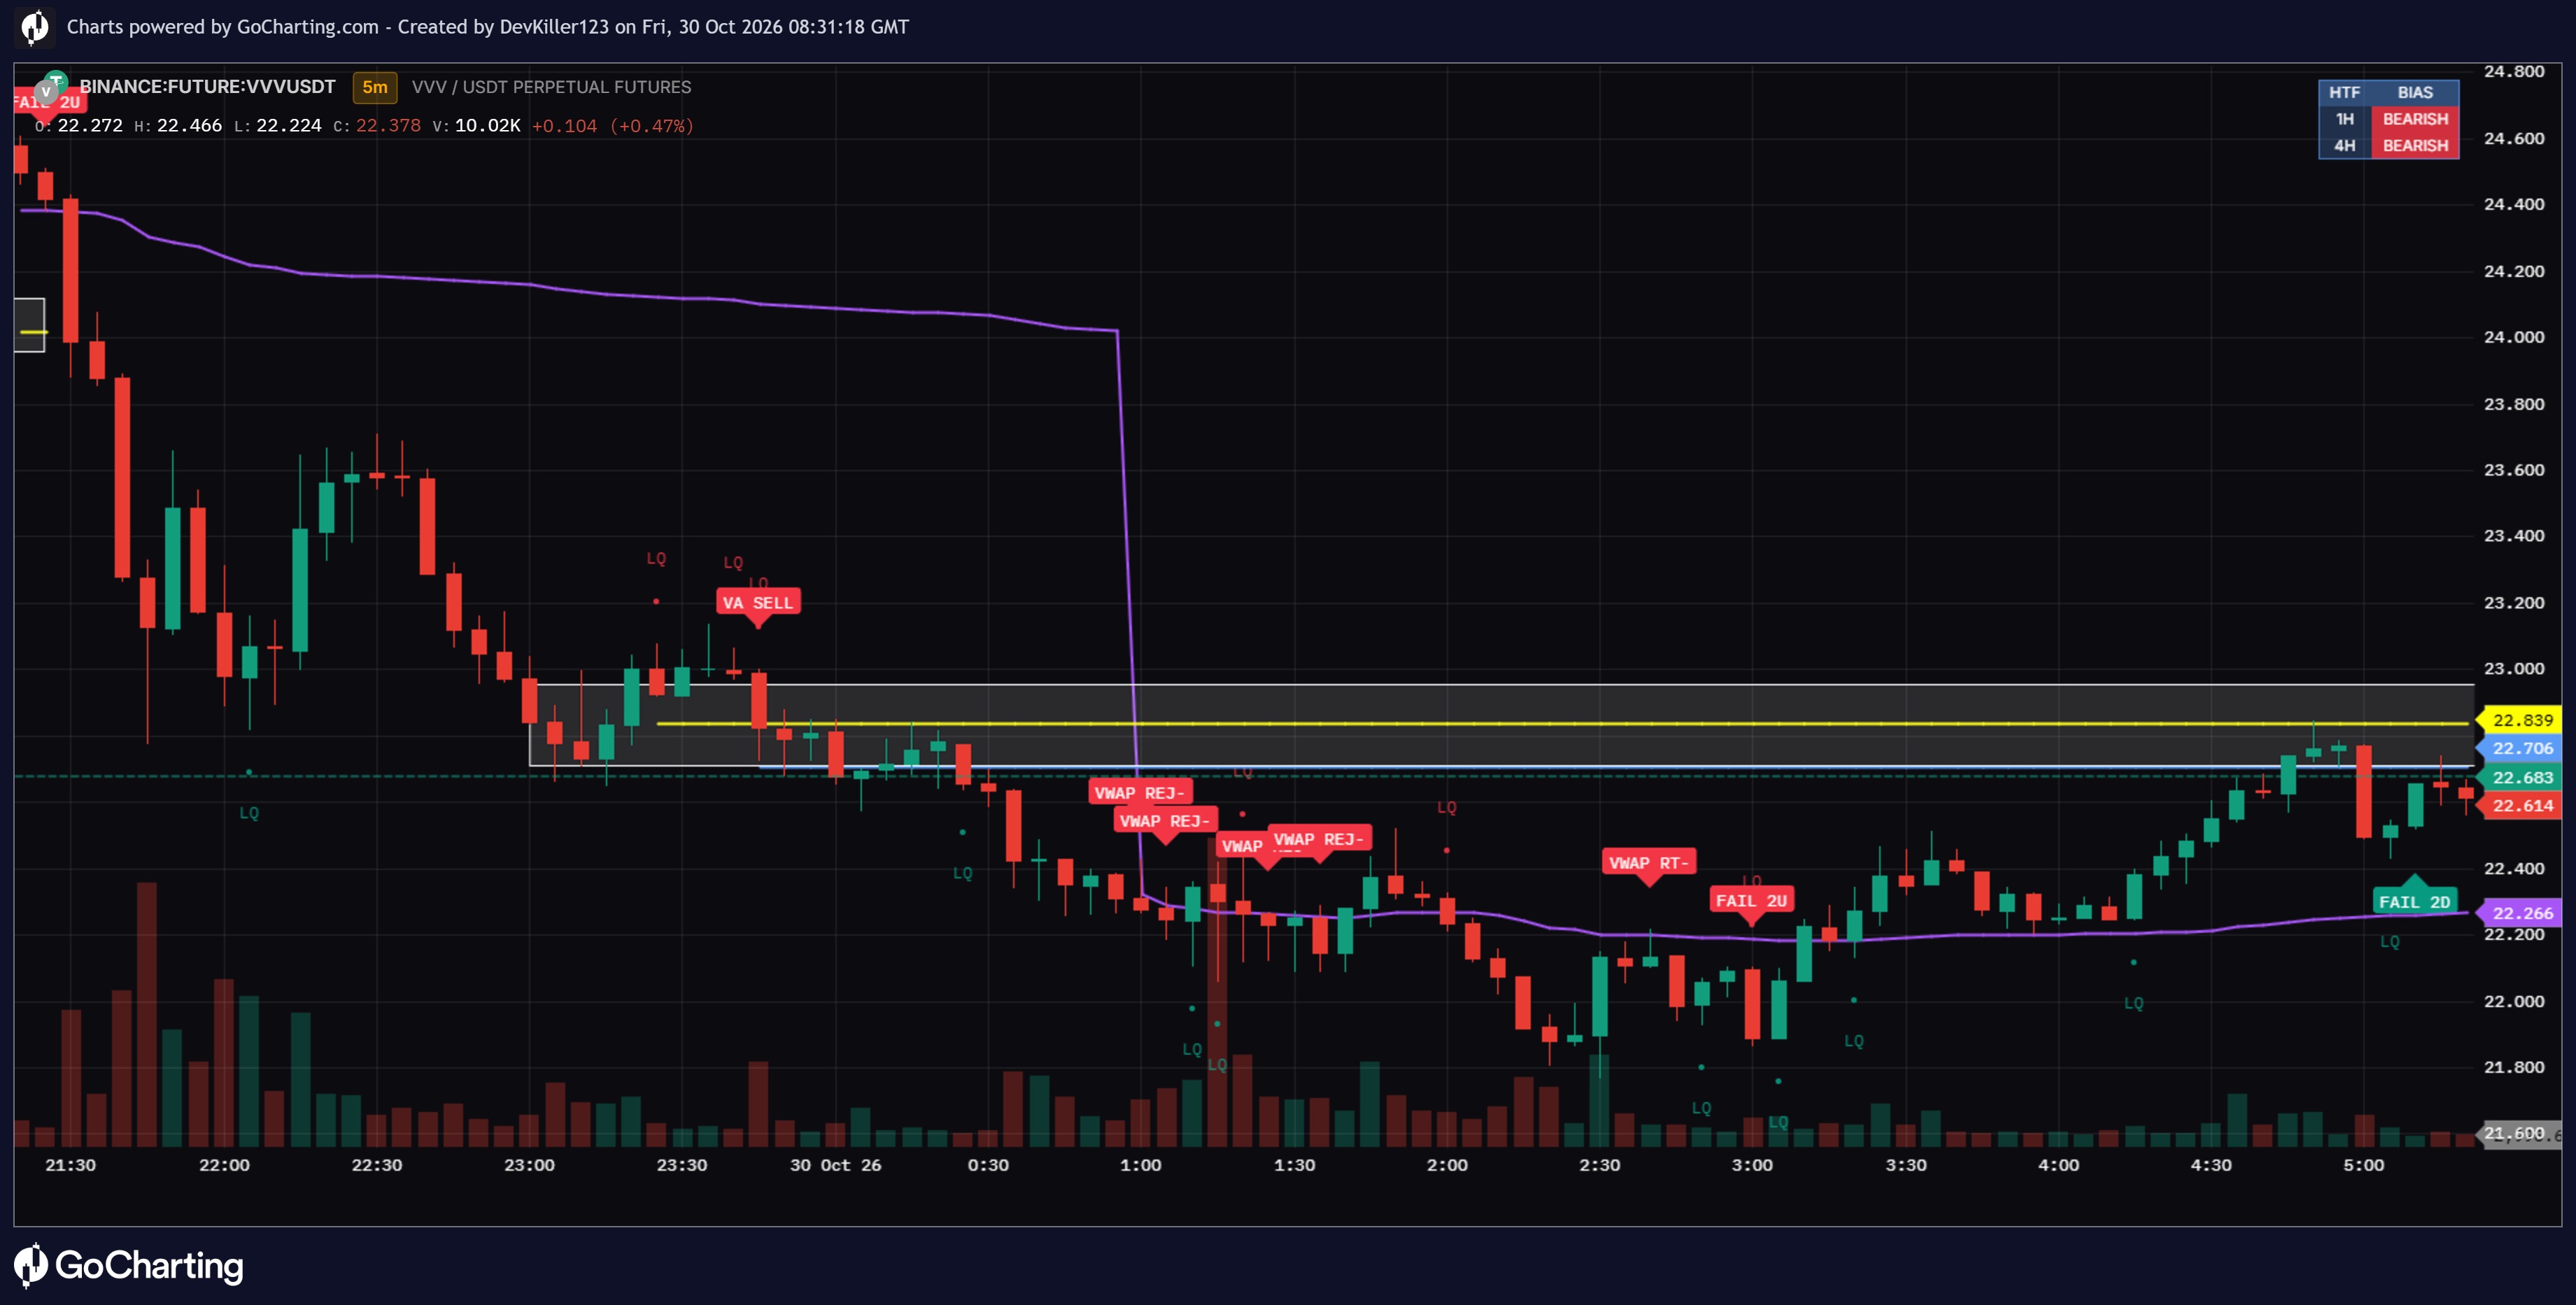Click the HTF column header in bias table
Viewport: 2576px width, 1305px height.
tap(2344, 93)
